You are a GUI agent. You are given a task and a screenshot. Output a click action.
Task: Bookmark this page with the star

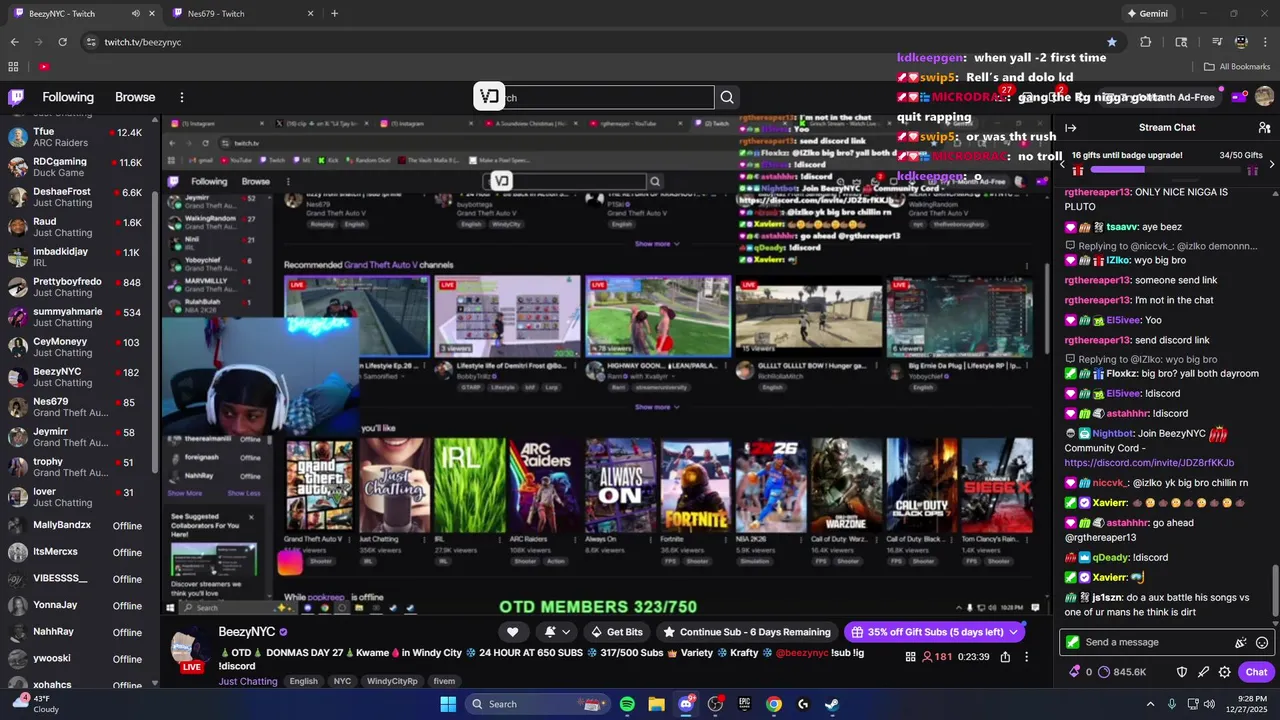[1112, 42]
